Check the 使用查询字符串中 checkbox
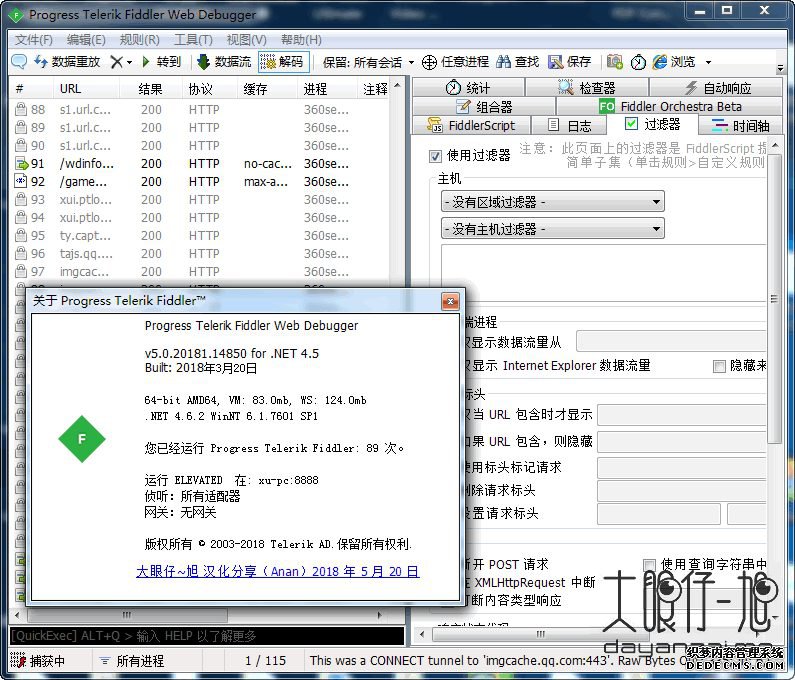 (x=648, y=564)
